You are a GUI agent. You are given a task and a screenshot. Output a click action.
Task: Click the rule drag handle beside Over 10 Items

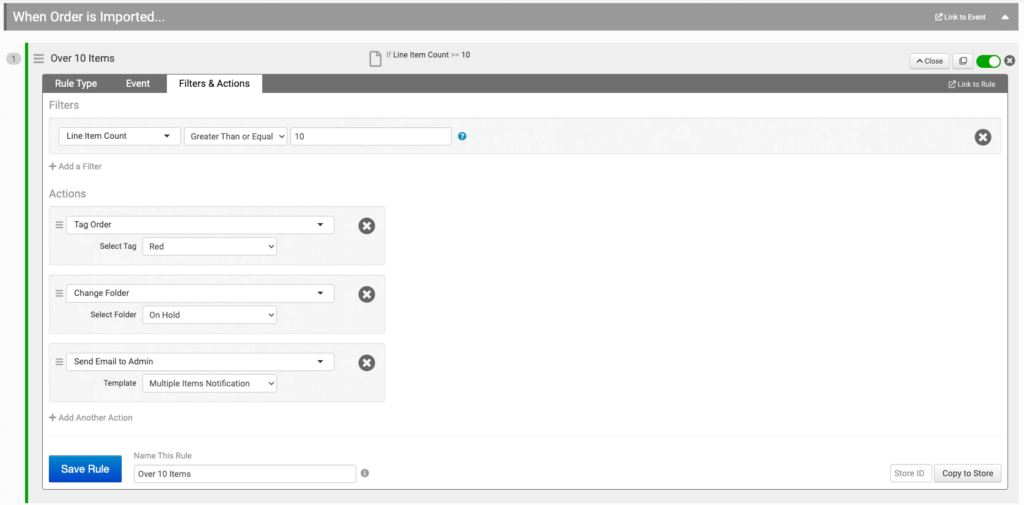coord(39,59)
